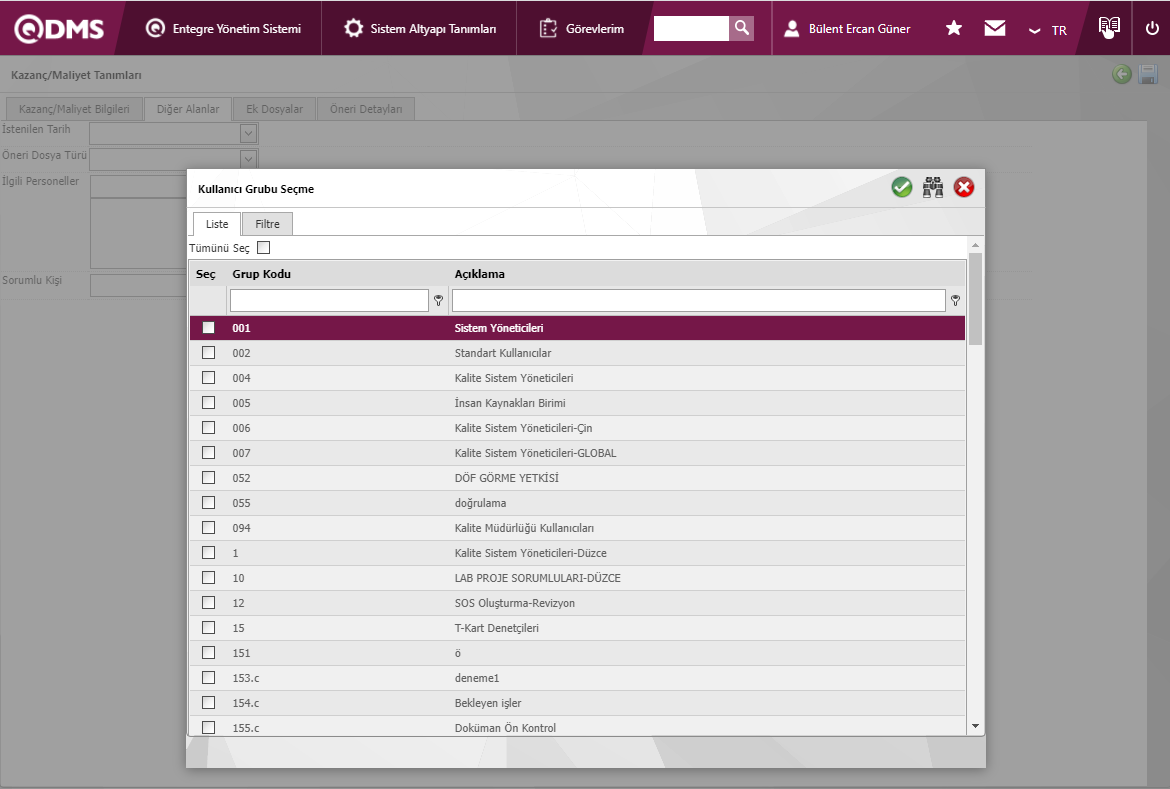Check the box for doğrulama row
The width and height of the screenshot is (1170, 789).
pos(208,502)
